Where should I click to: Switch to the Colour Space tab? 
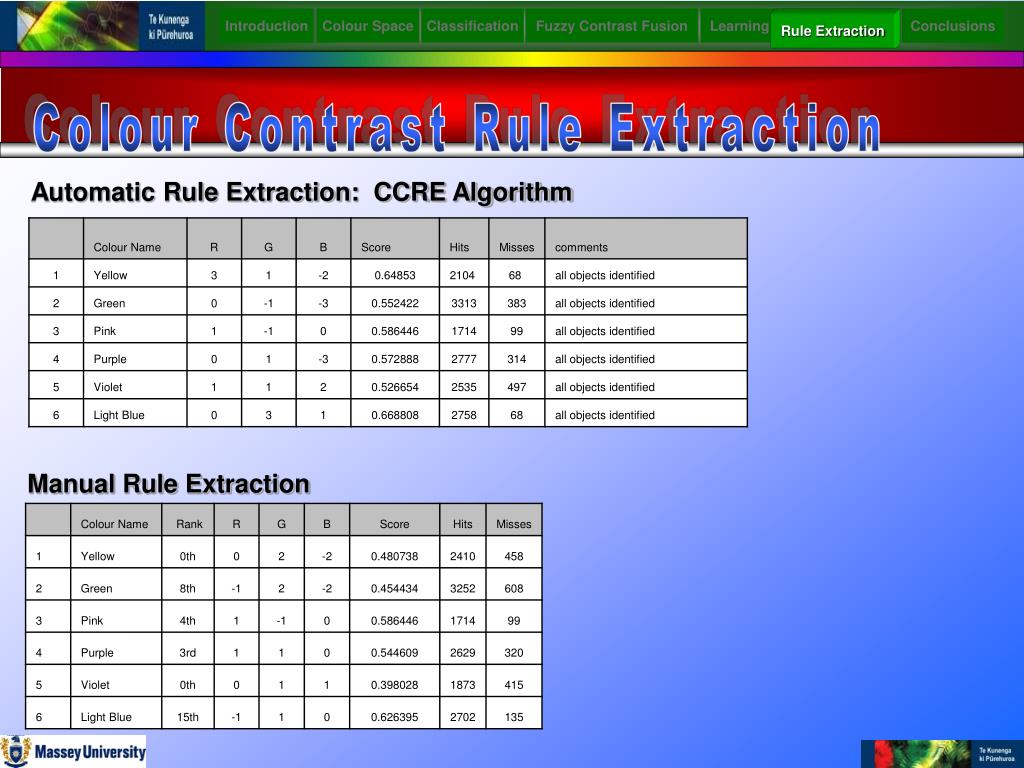click(x=368, y=26)
